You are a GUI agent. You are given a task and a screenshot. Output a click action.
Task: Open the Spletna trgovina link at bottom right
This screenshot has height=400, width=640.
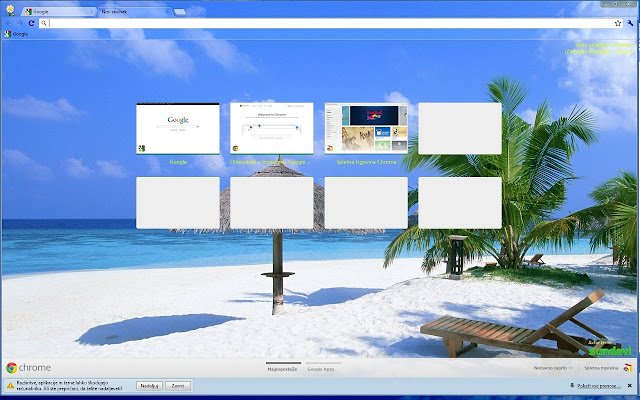click(601, 368)
